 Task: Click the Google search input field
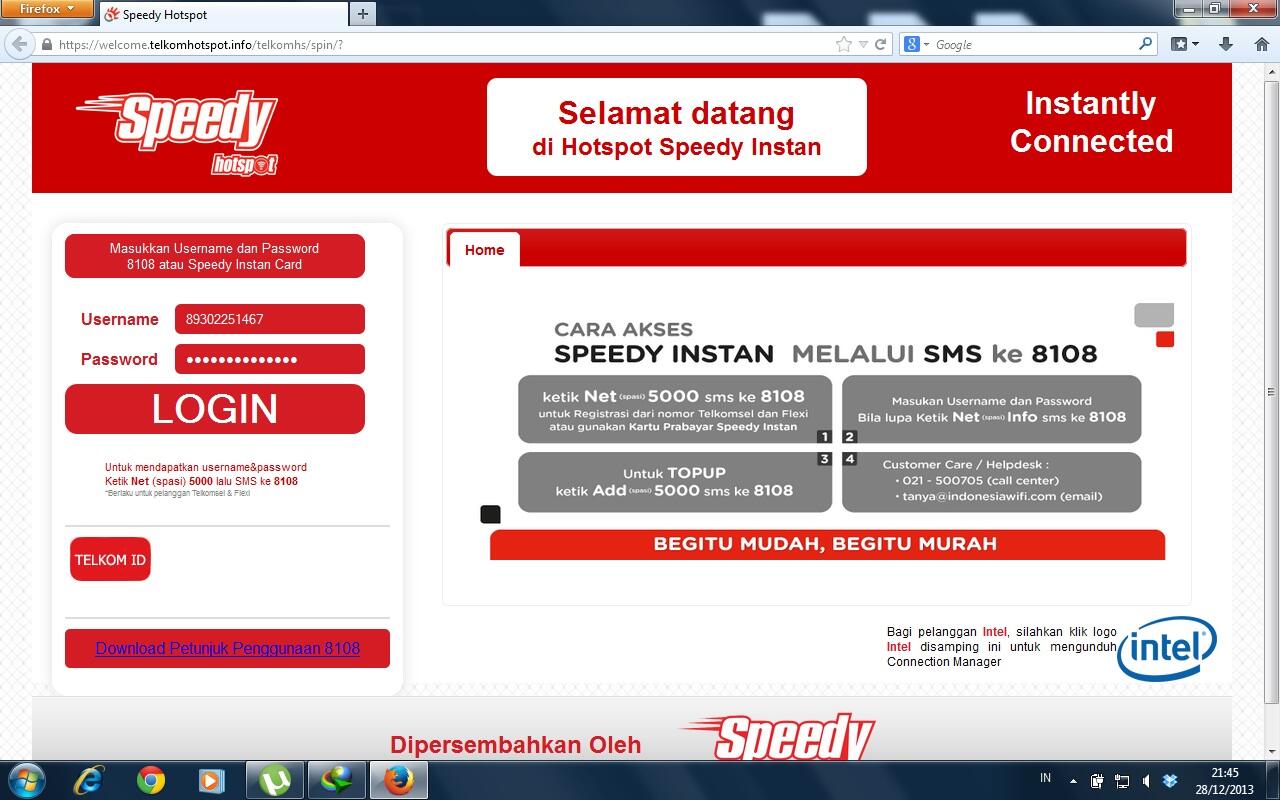coord(1035,45)
